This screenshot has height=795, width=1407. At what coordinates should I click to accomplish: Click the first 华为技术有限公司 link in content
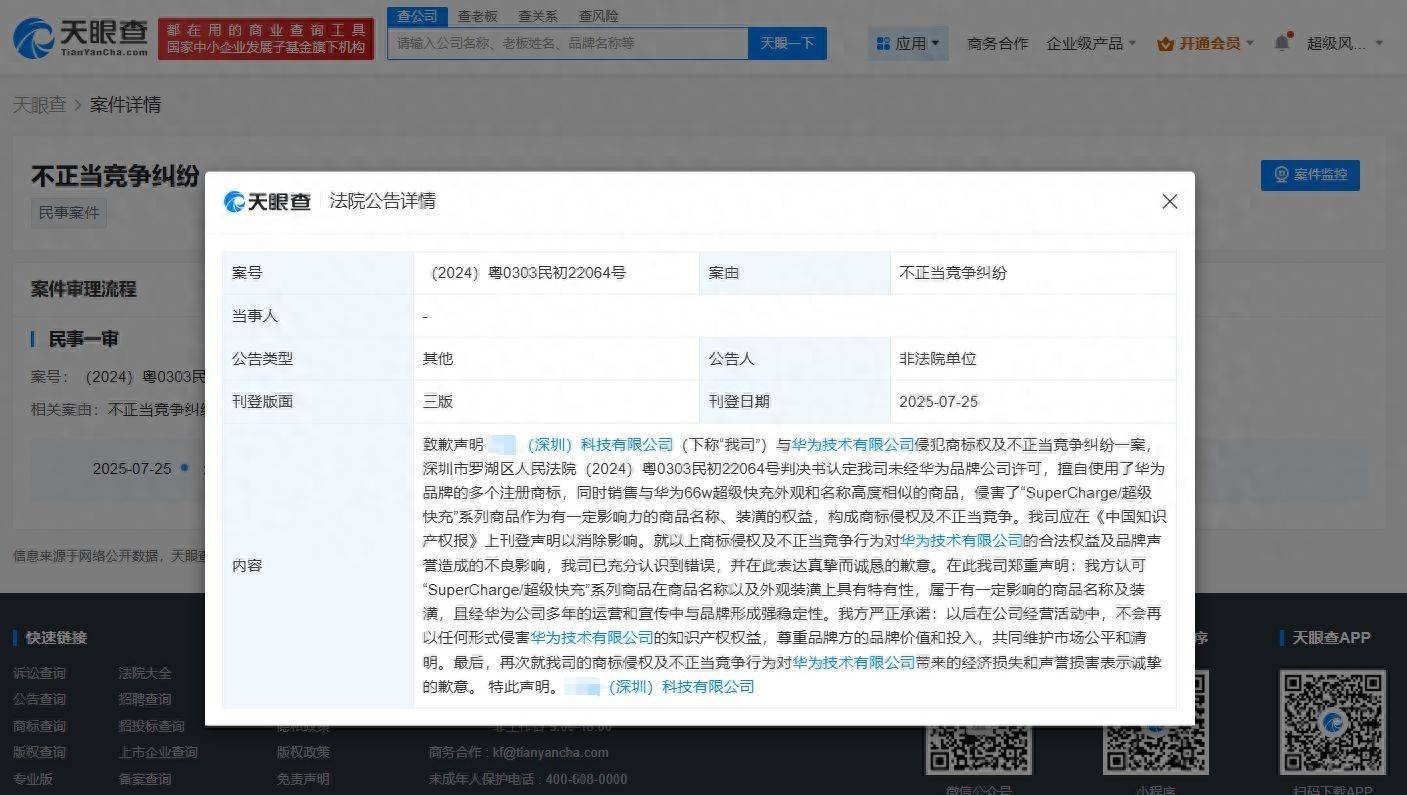(853, 444)
